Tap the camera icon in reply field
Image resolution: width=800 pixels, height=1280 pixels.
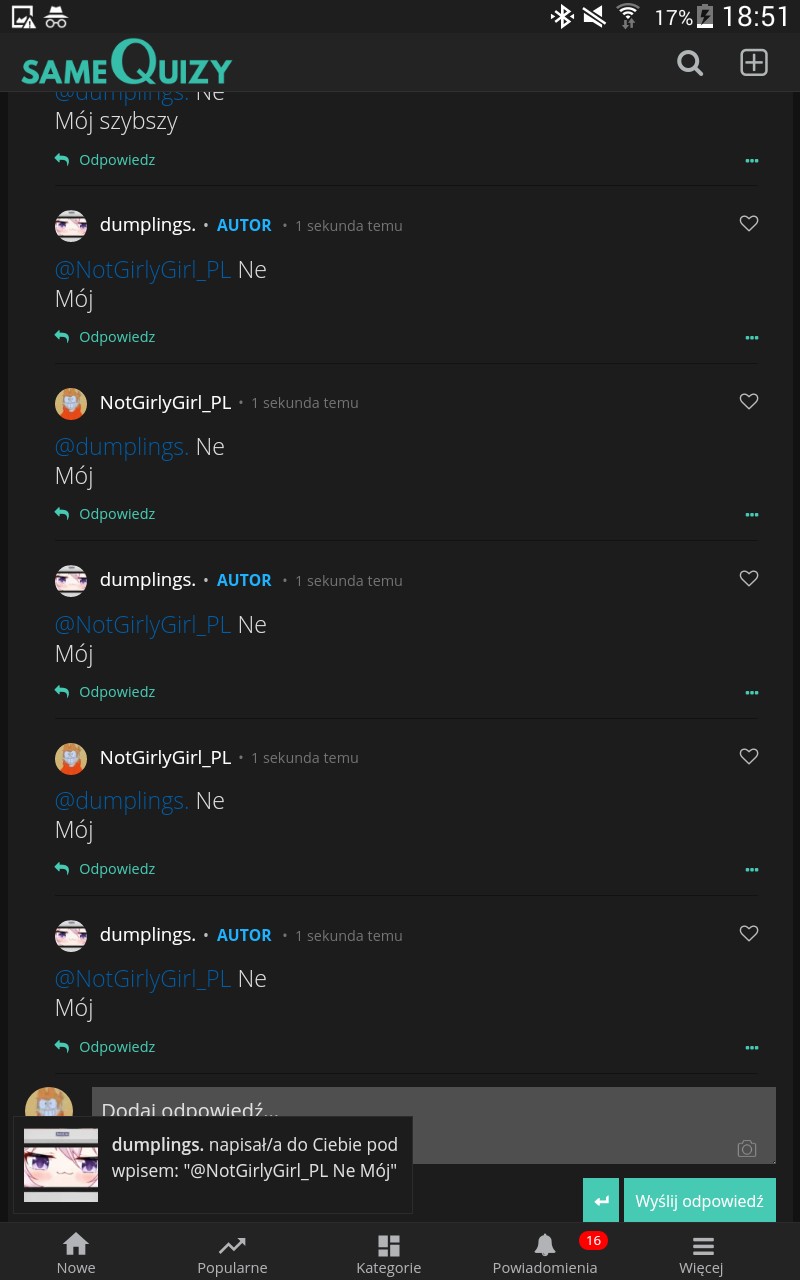pos(746,1149)
